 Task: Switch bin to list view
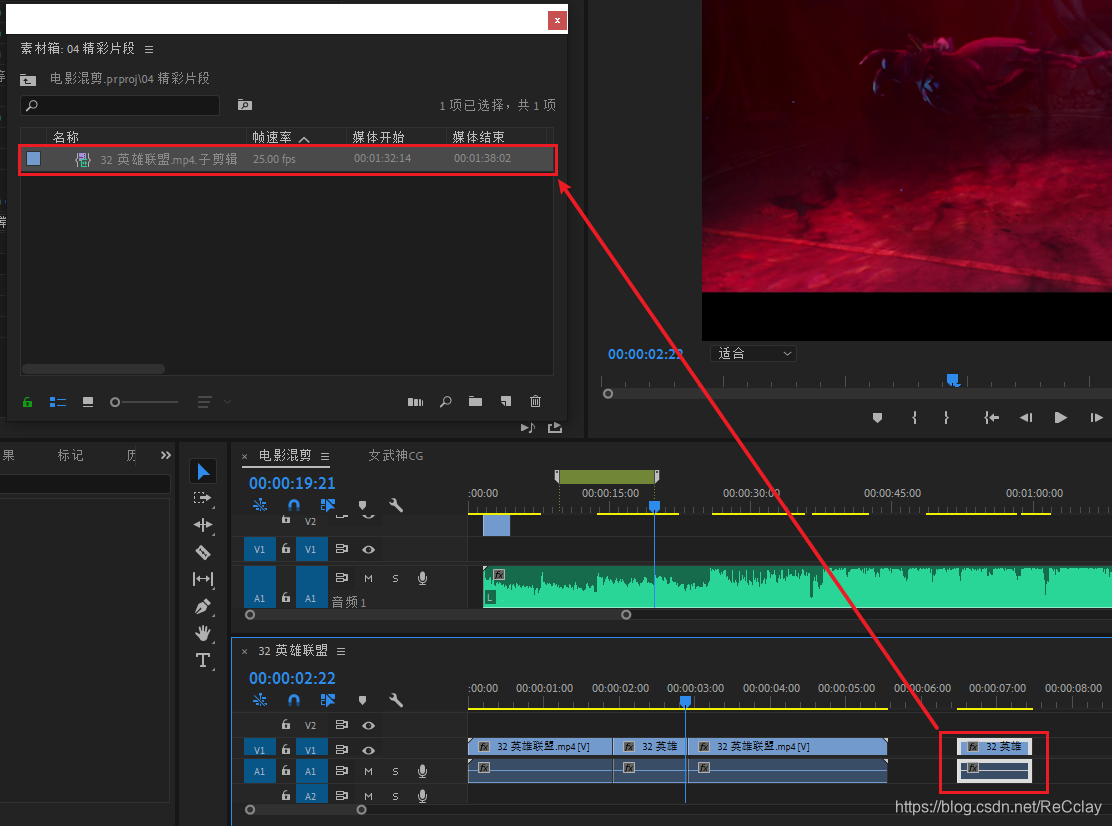[57, 402]
